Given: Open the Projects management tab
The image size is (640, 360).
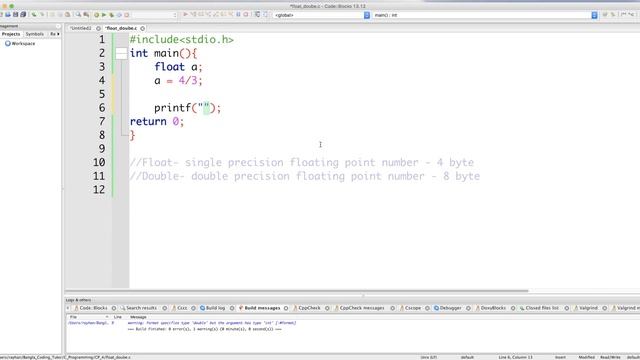Looking at the screenshot, I should (11, 34).
